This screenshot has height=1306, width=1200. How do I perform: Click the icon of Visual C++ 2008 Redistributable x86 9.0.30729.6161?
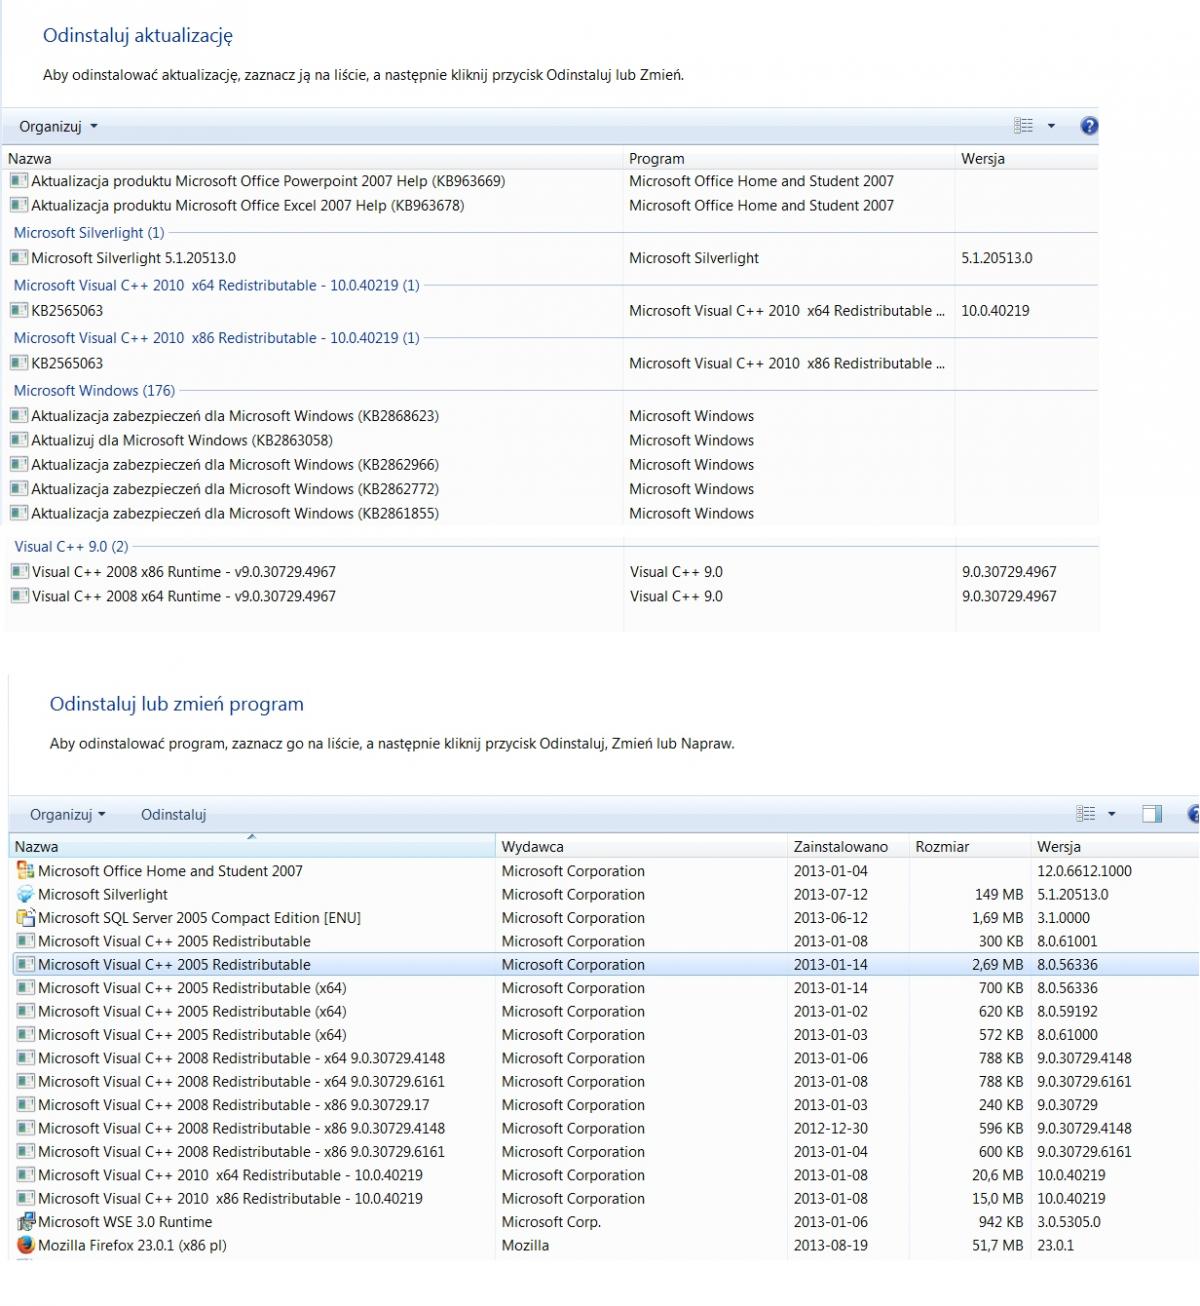25,1152
